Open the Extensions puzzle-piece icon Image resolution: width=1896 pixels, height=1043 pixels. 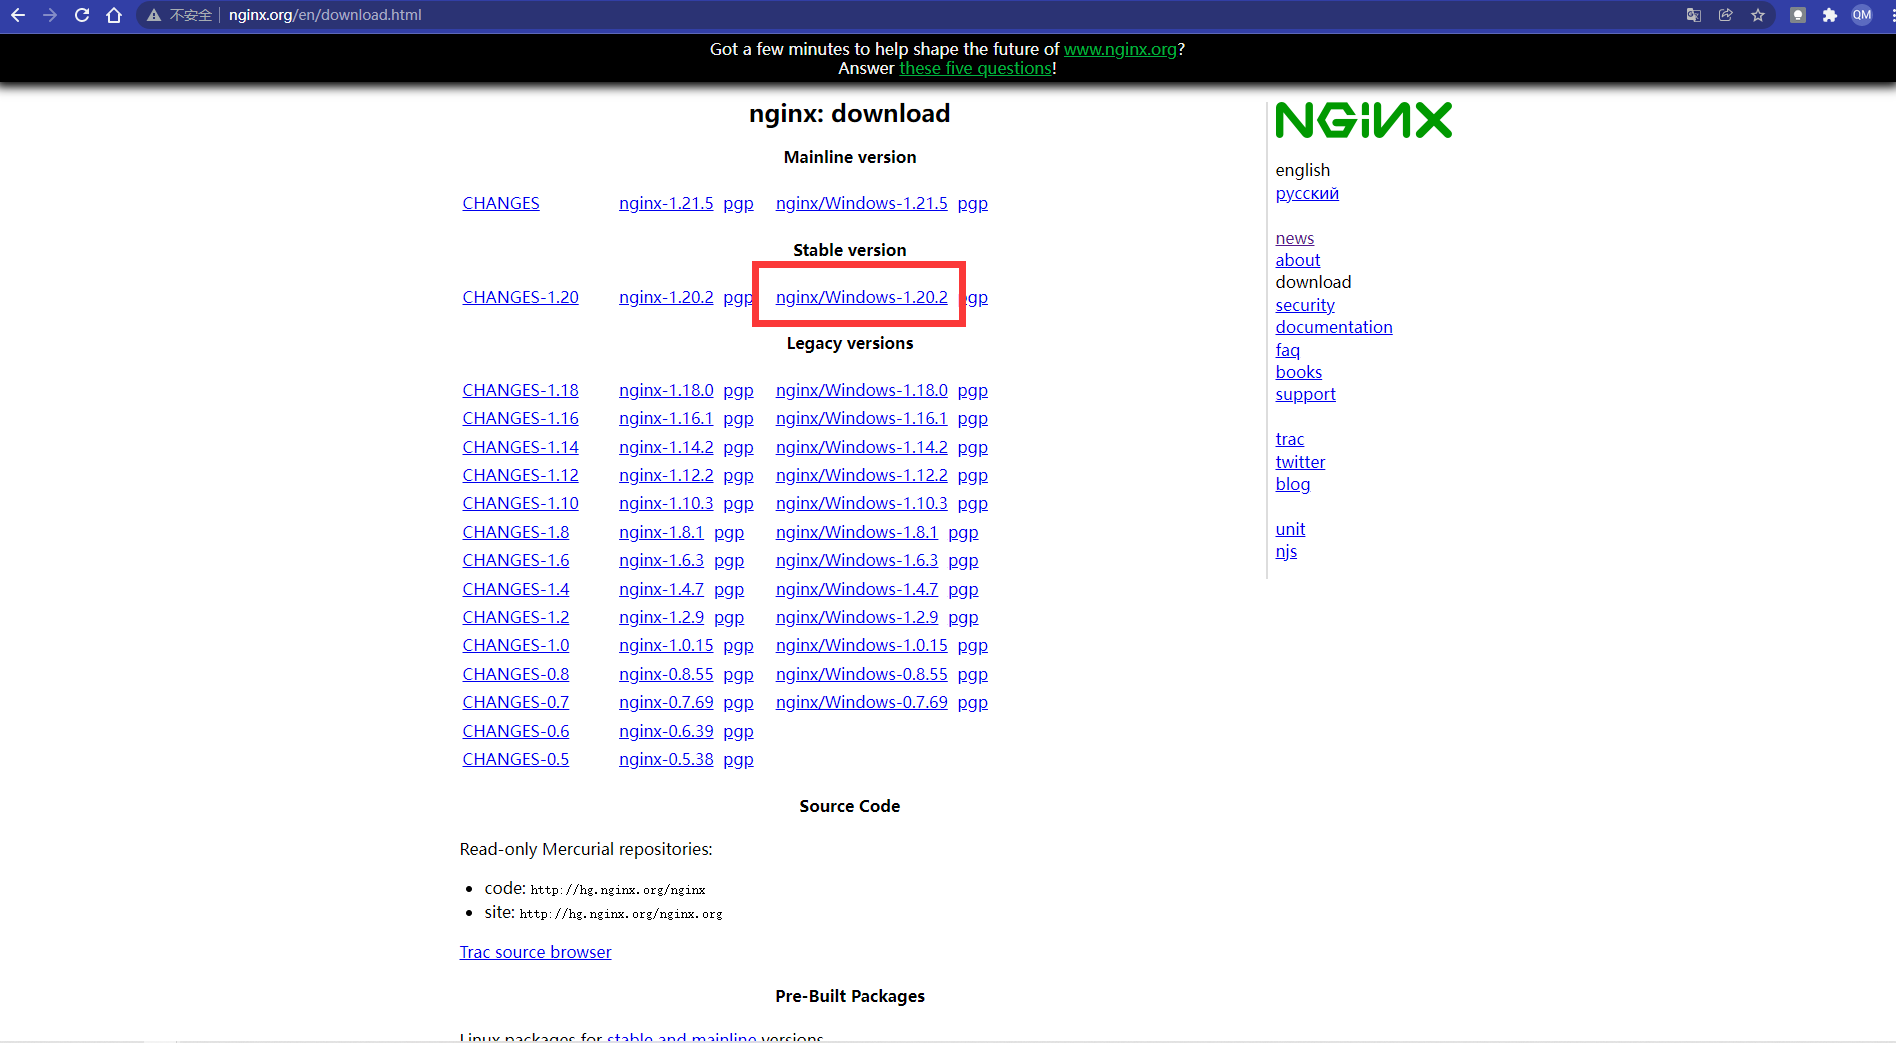[1829, 15]
